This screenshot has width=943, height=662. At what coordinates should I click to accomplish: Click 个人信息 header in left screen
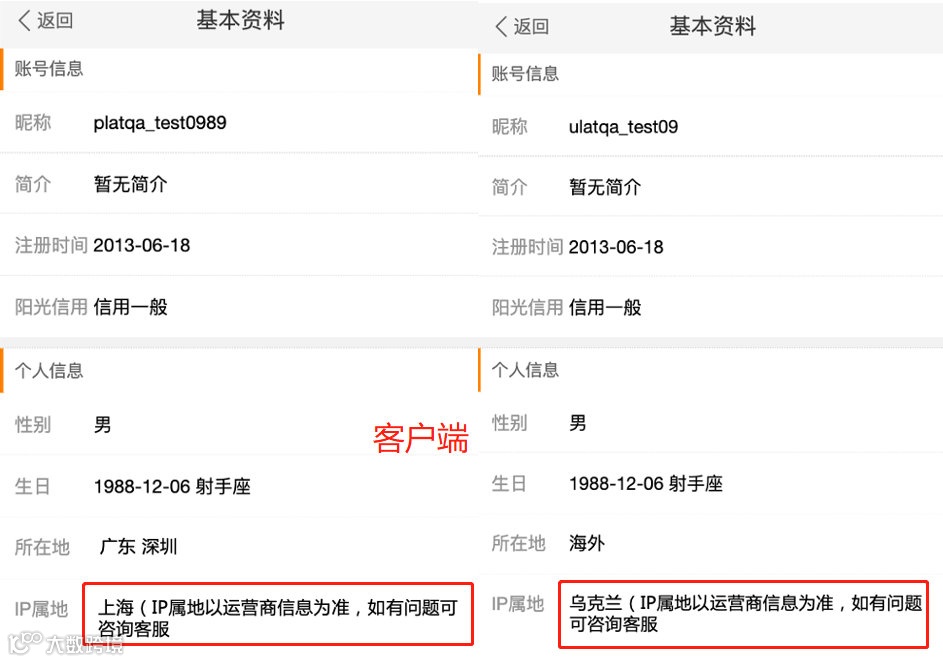pos(49,370)
